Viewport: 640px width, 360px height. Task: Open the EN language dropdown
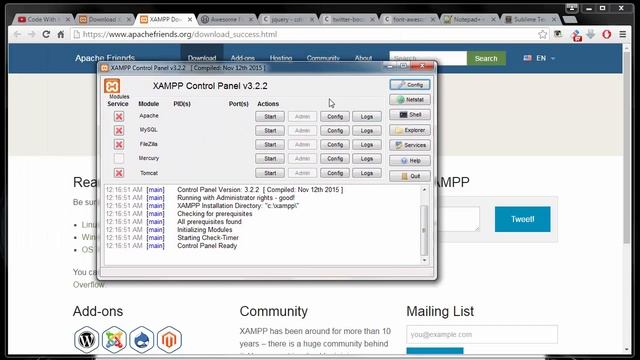pyautogui.click(x=539, y=58)
